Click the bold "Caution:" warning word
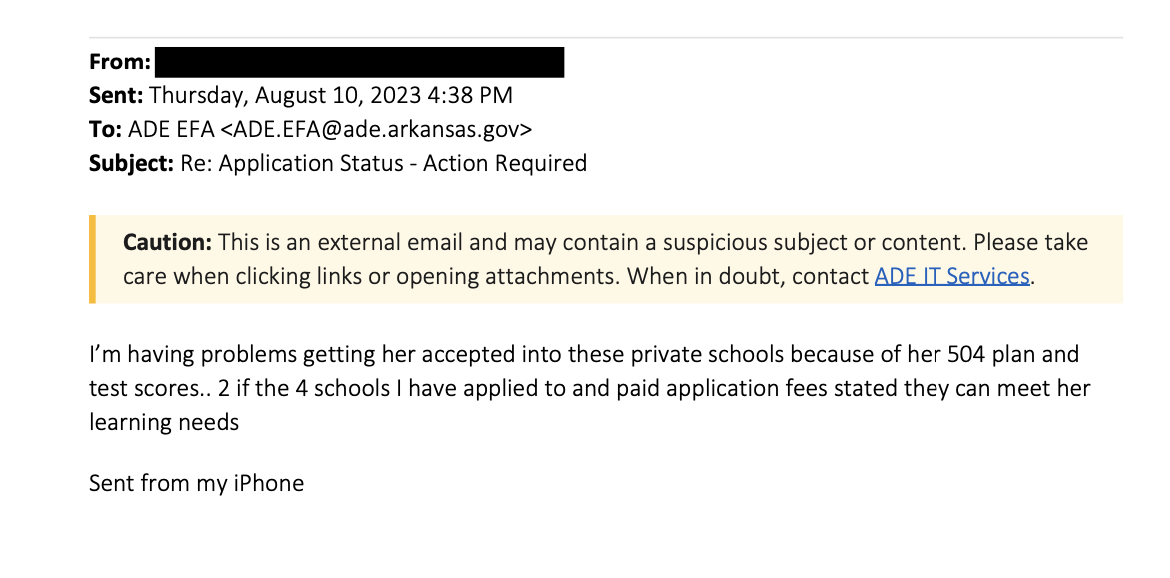Viewport: 1170px width, 578px height. click(x=167, y=243)
